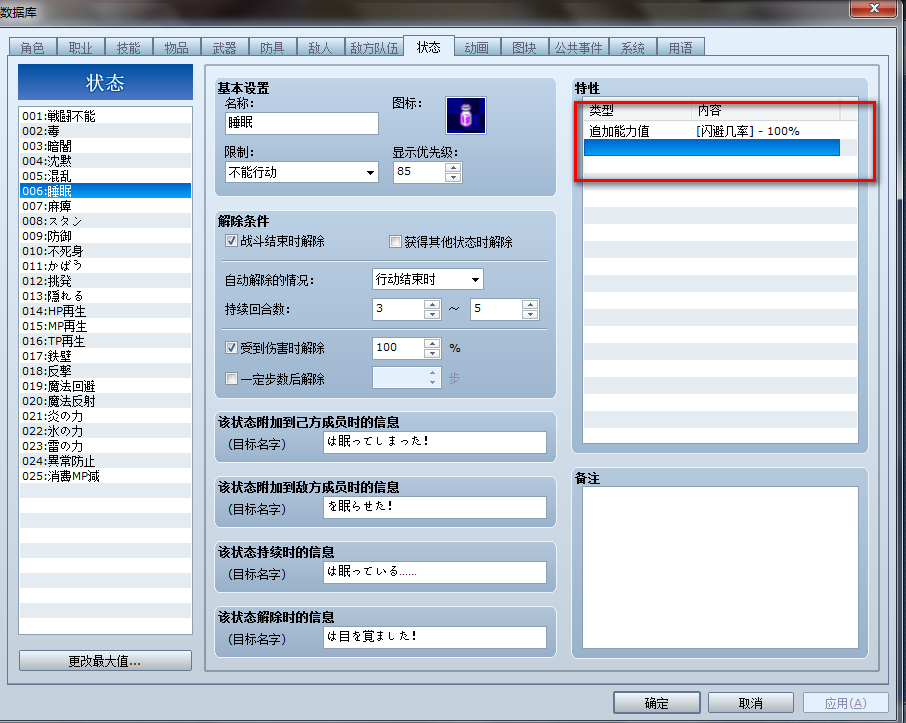Select state 016:TP再生
The height and width of the screenshot is (723, 906).
(x=105, y=341)
